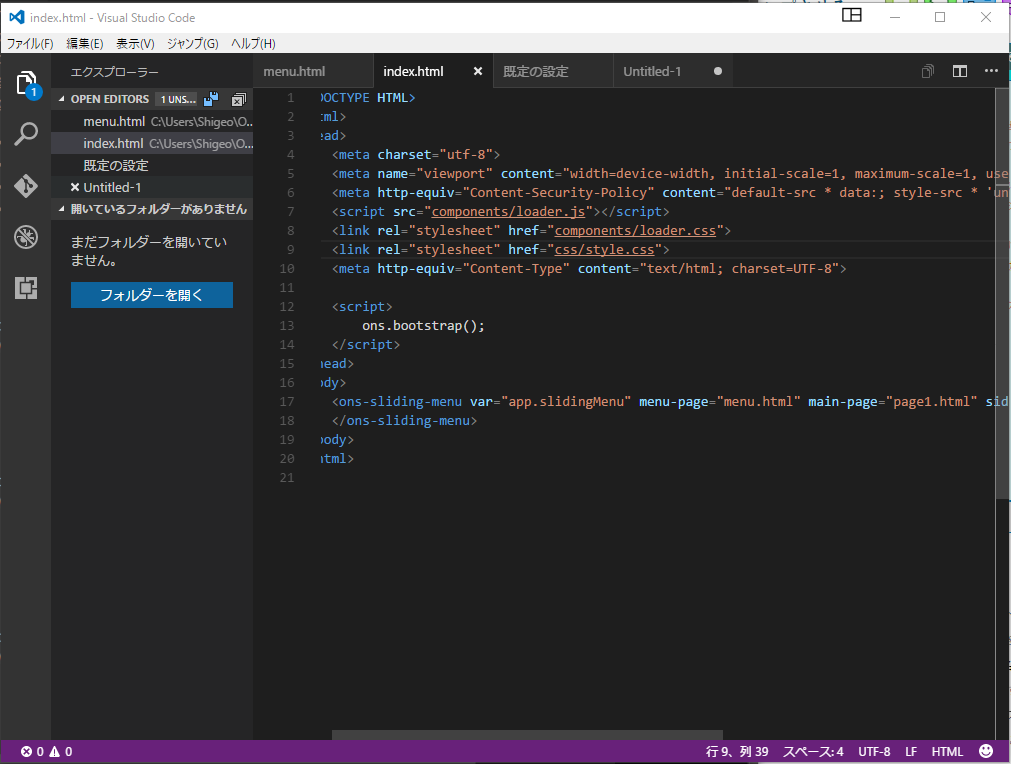The image size is (1011, 764).
Task: Click the フォルダーを開く button
Action: [152, 295]
